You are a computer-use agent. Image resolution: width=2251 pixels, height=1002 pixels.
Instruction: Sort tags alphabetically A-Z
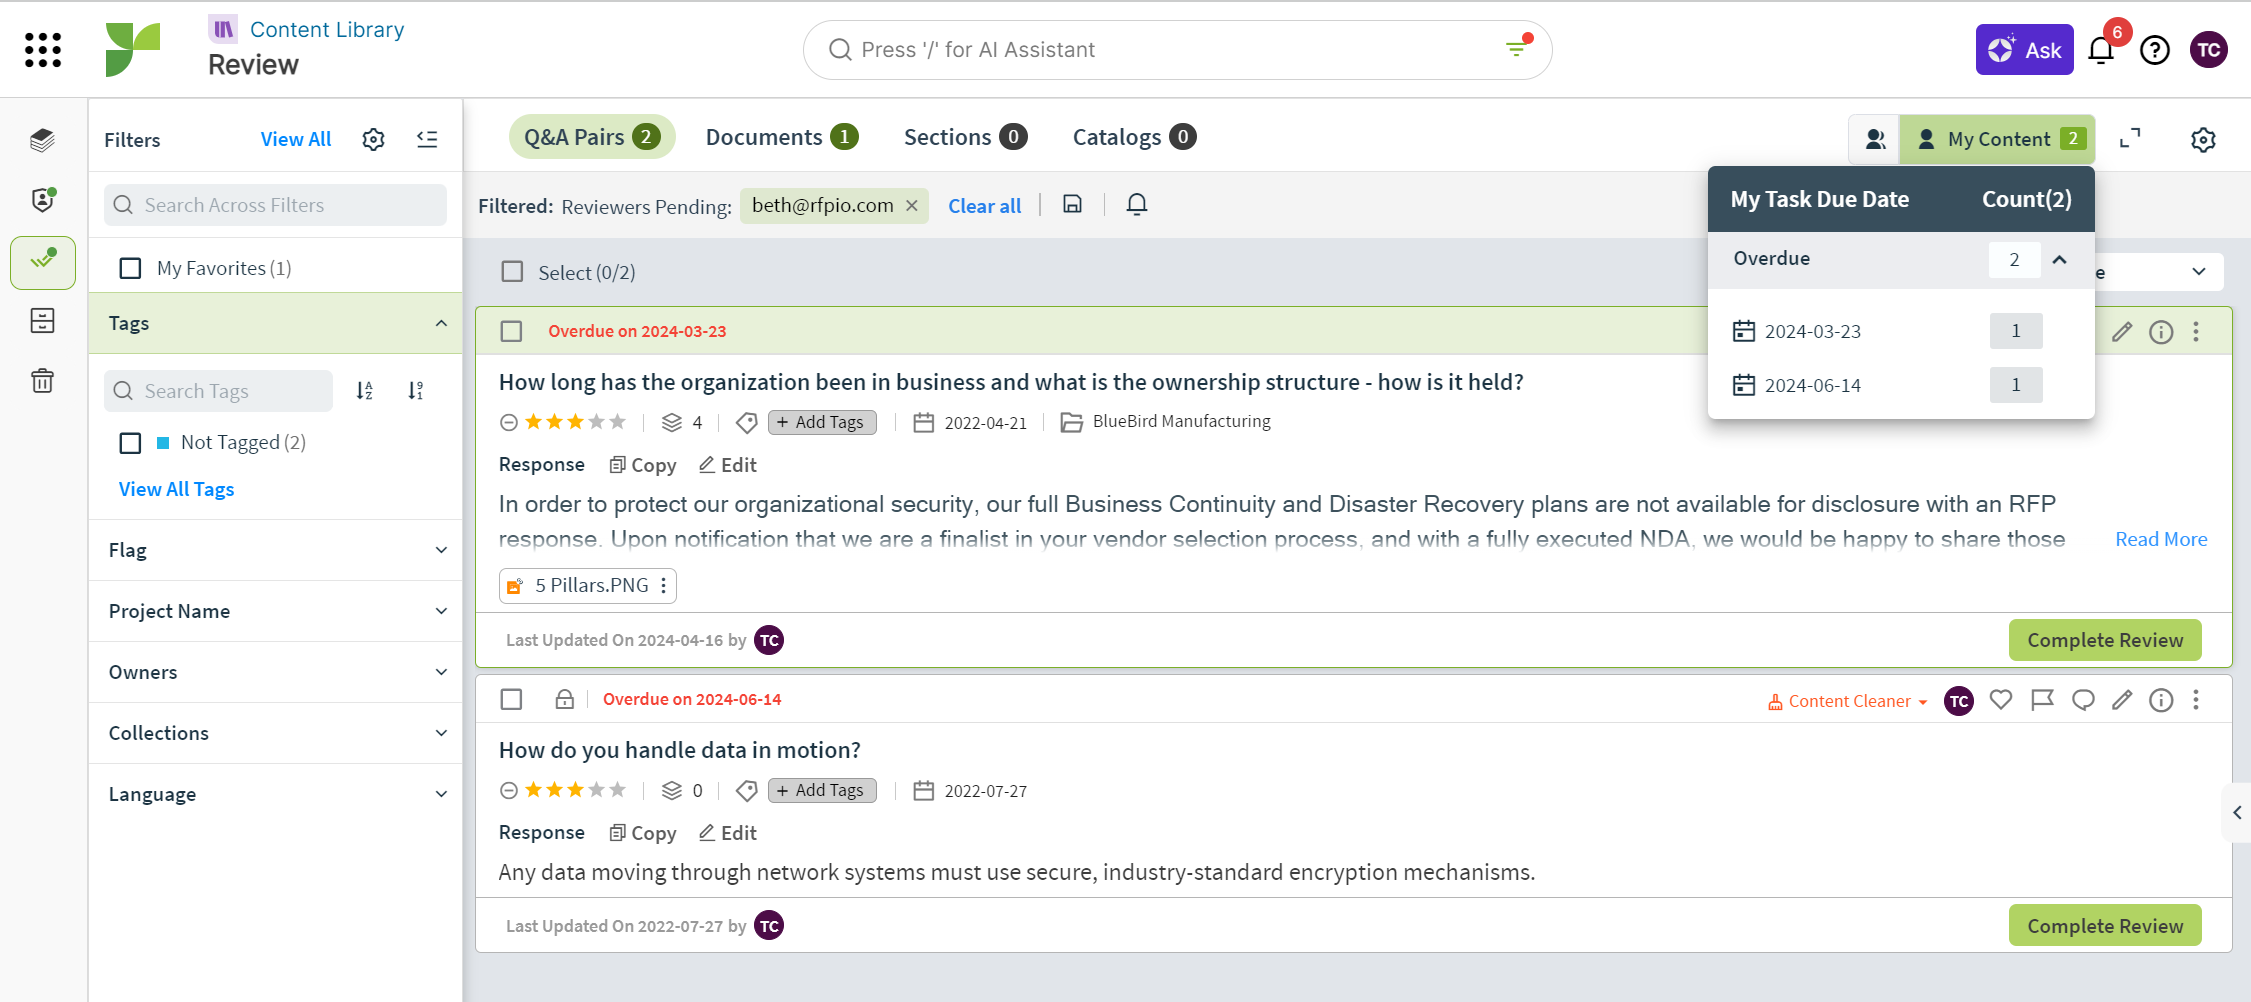coord(365,391)
